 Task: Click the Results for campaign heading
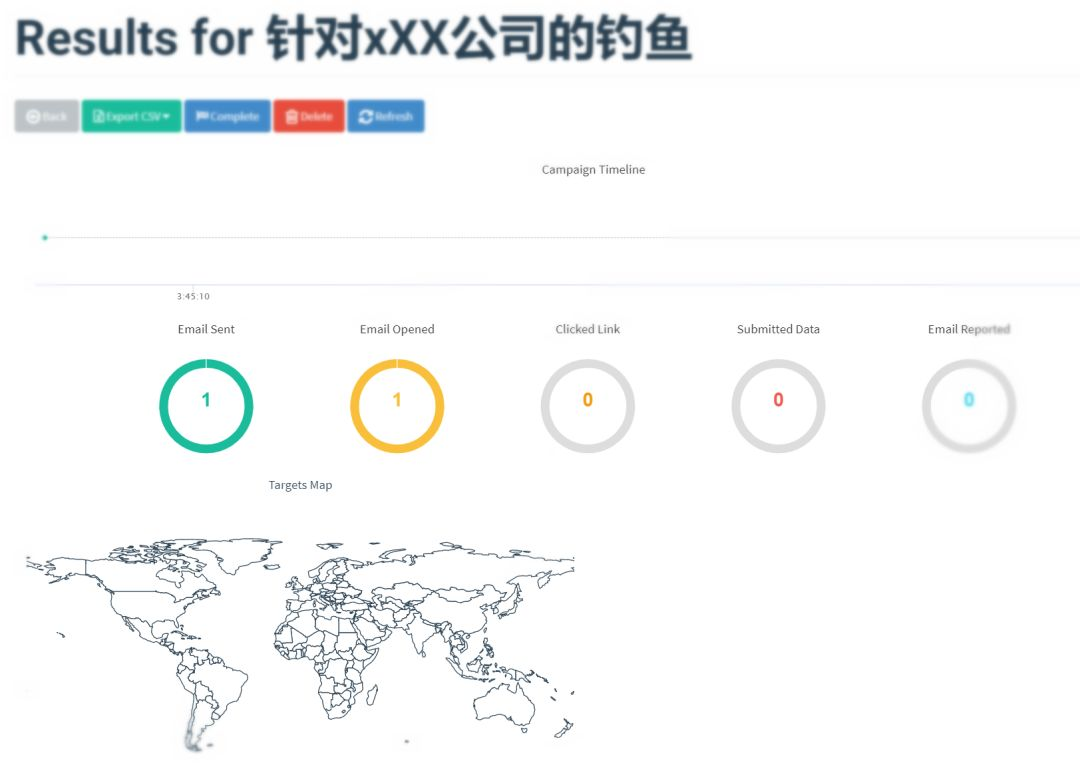coord(353,38)
